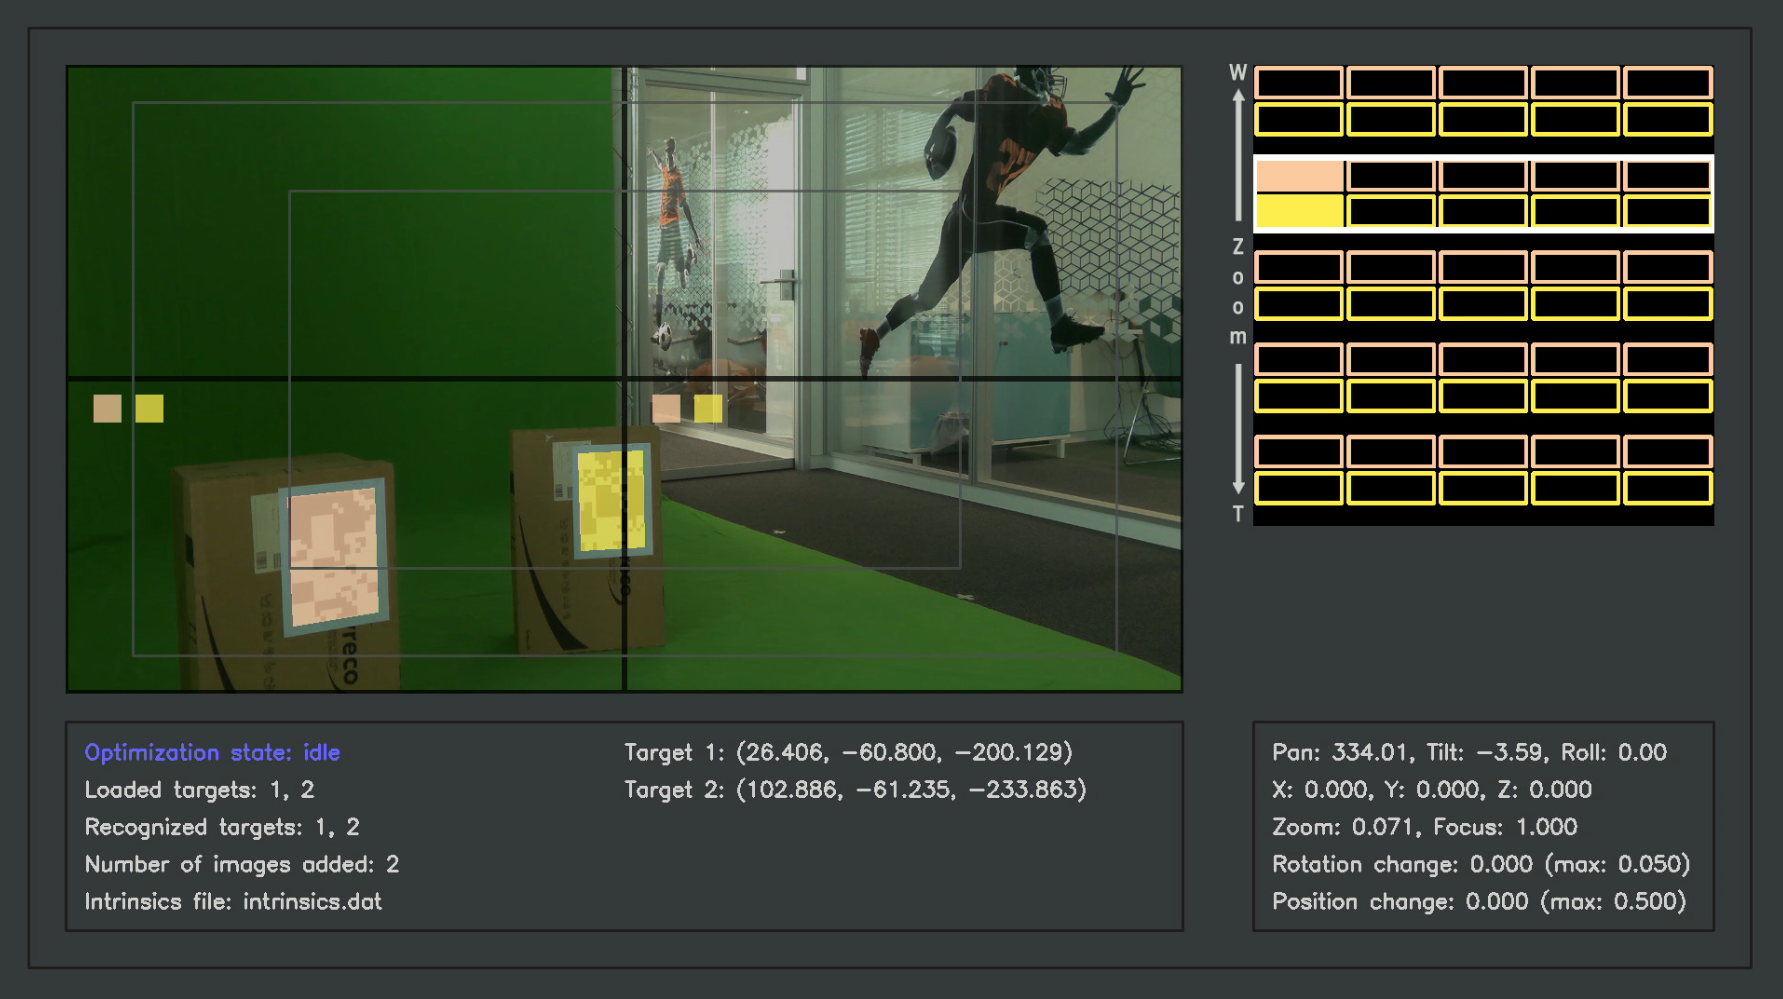The height and width of the screenshot is (999, 1783).
Task: Click the Rotation change readout
Action: point(1481,864)
